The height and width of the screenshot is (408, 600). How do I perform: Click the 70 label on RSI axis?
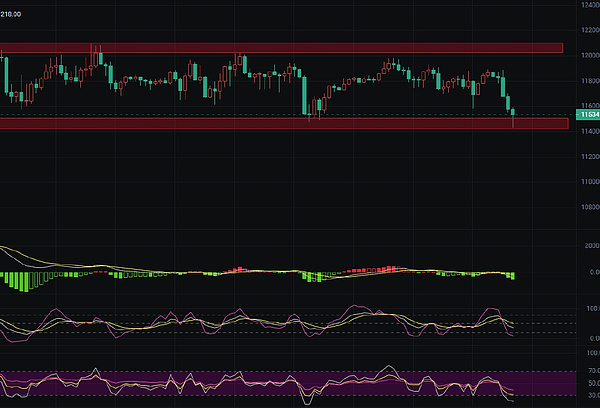tap(589, 372)
